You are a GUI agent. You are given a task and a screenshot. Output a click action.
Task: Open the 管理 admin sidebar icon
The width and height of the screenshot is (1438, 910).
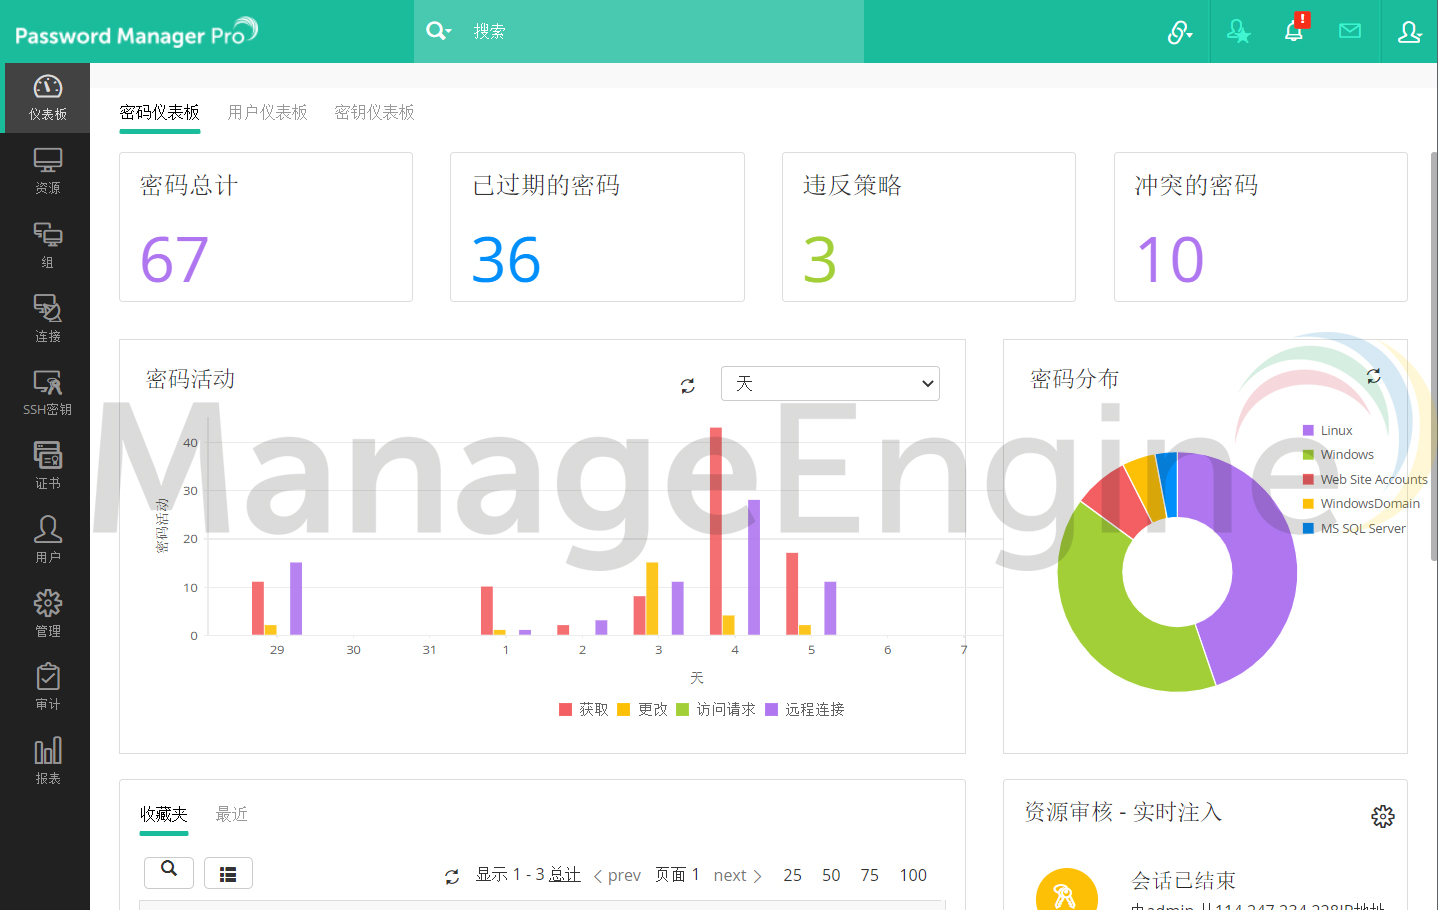click(47, 614)
